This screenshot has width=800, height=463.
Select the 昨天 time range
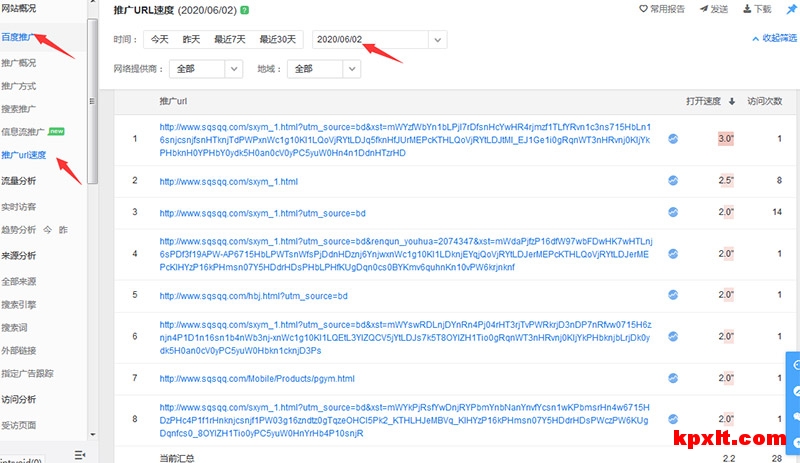(191, 40)
